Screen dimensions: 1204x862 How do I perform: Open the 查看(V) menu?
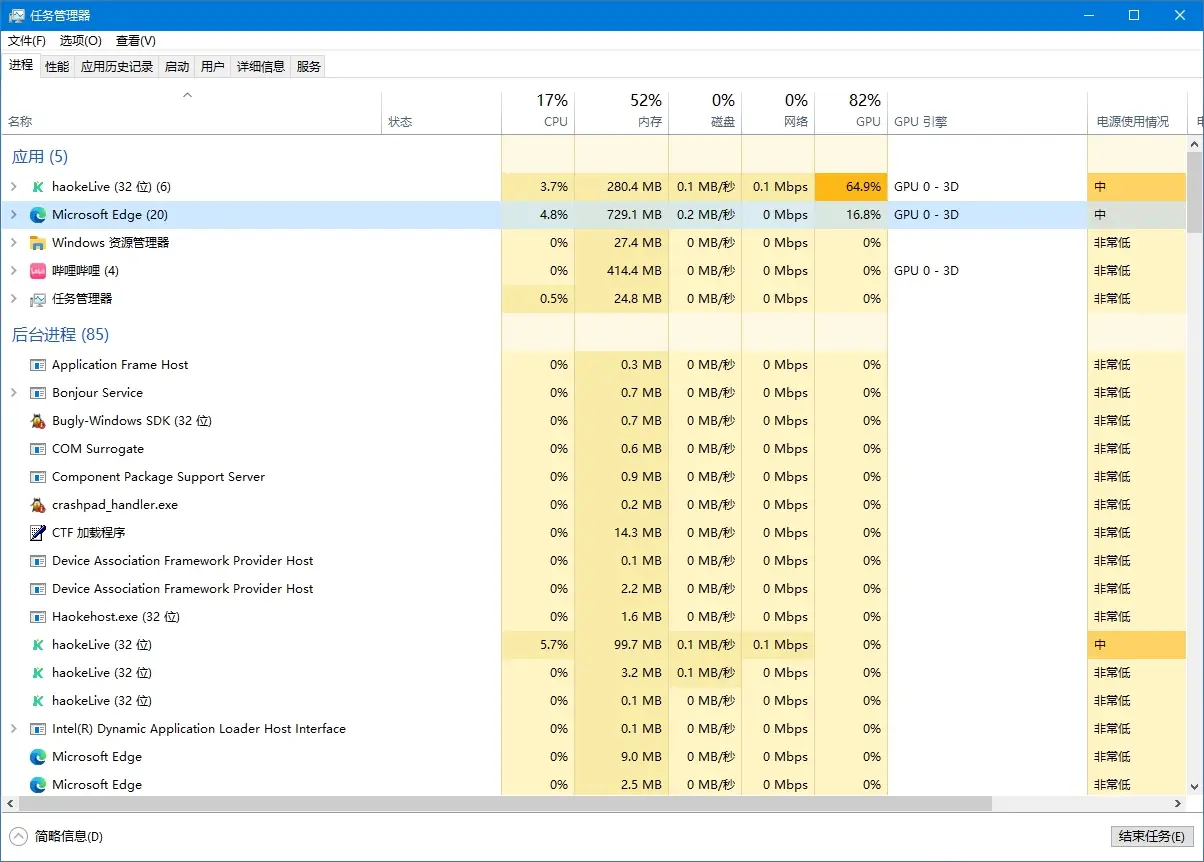[x=136, y=41]
